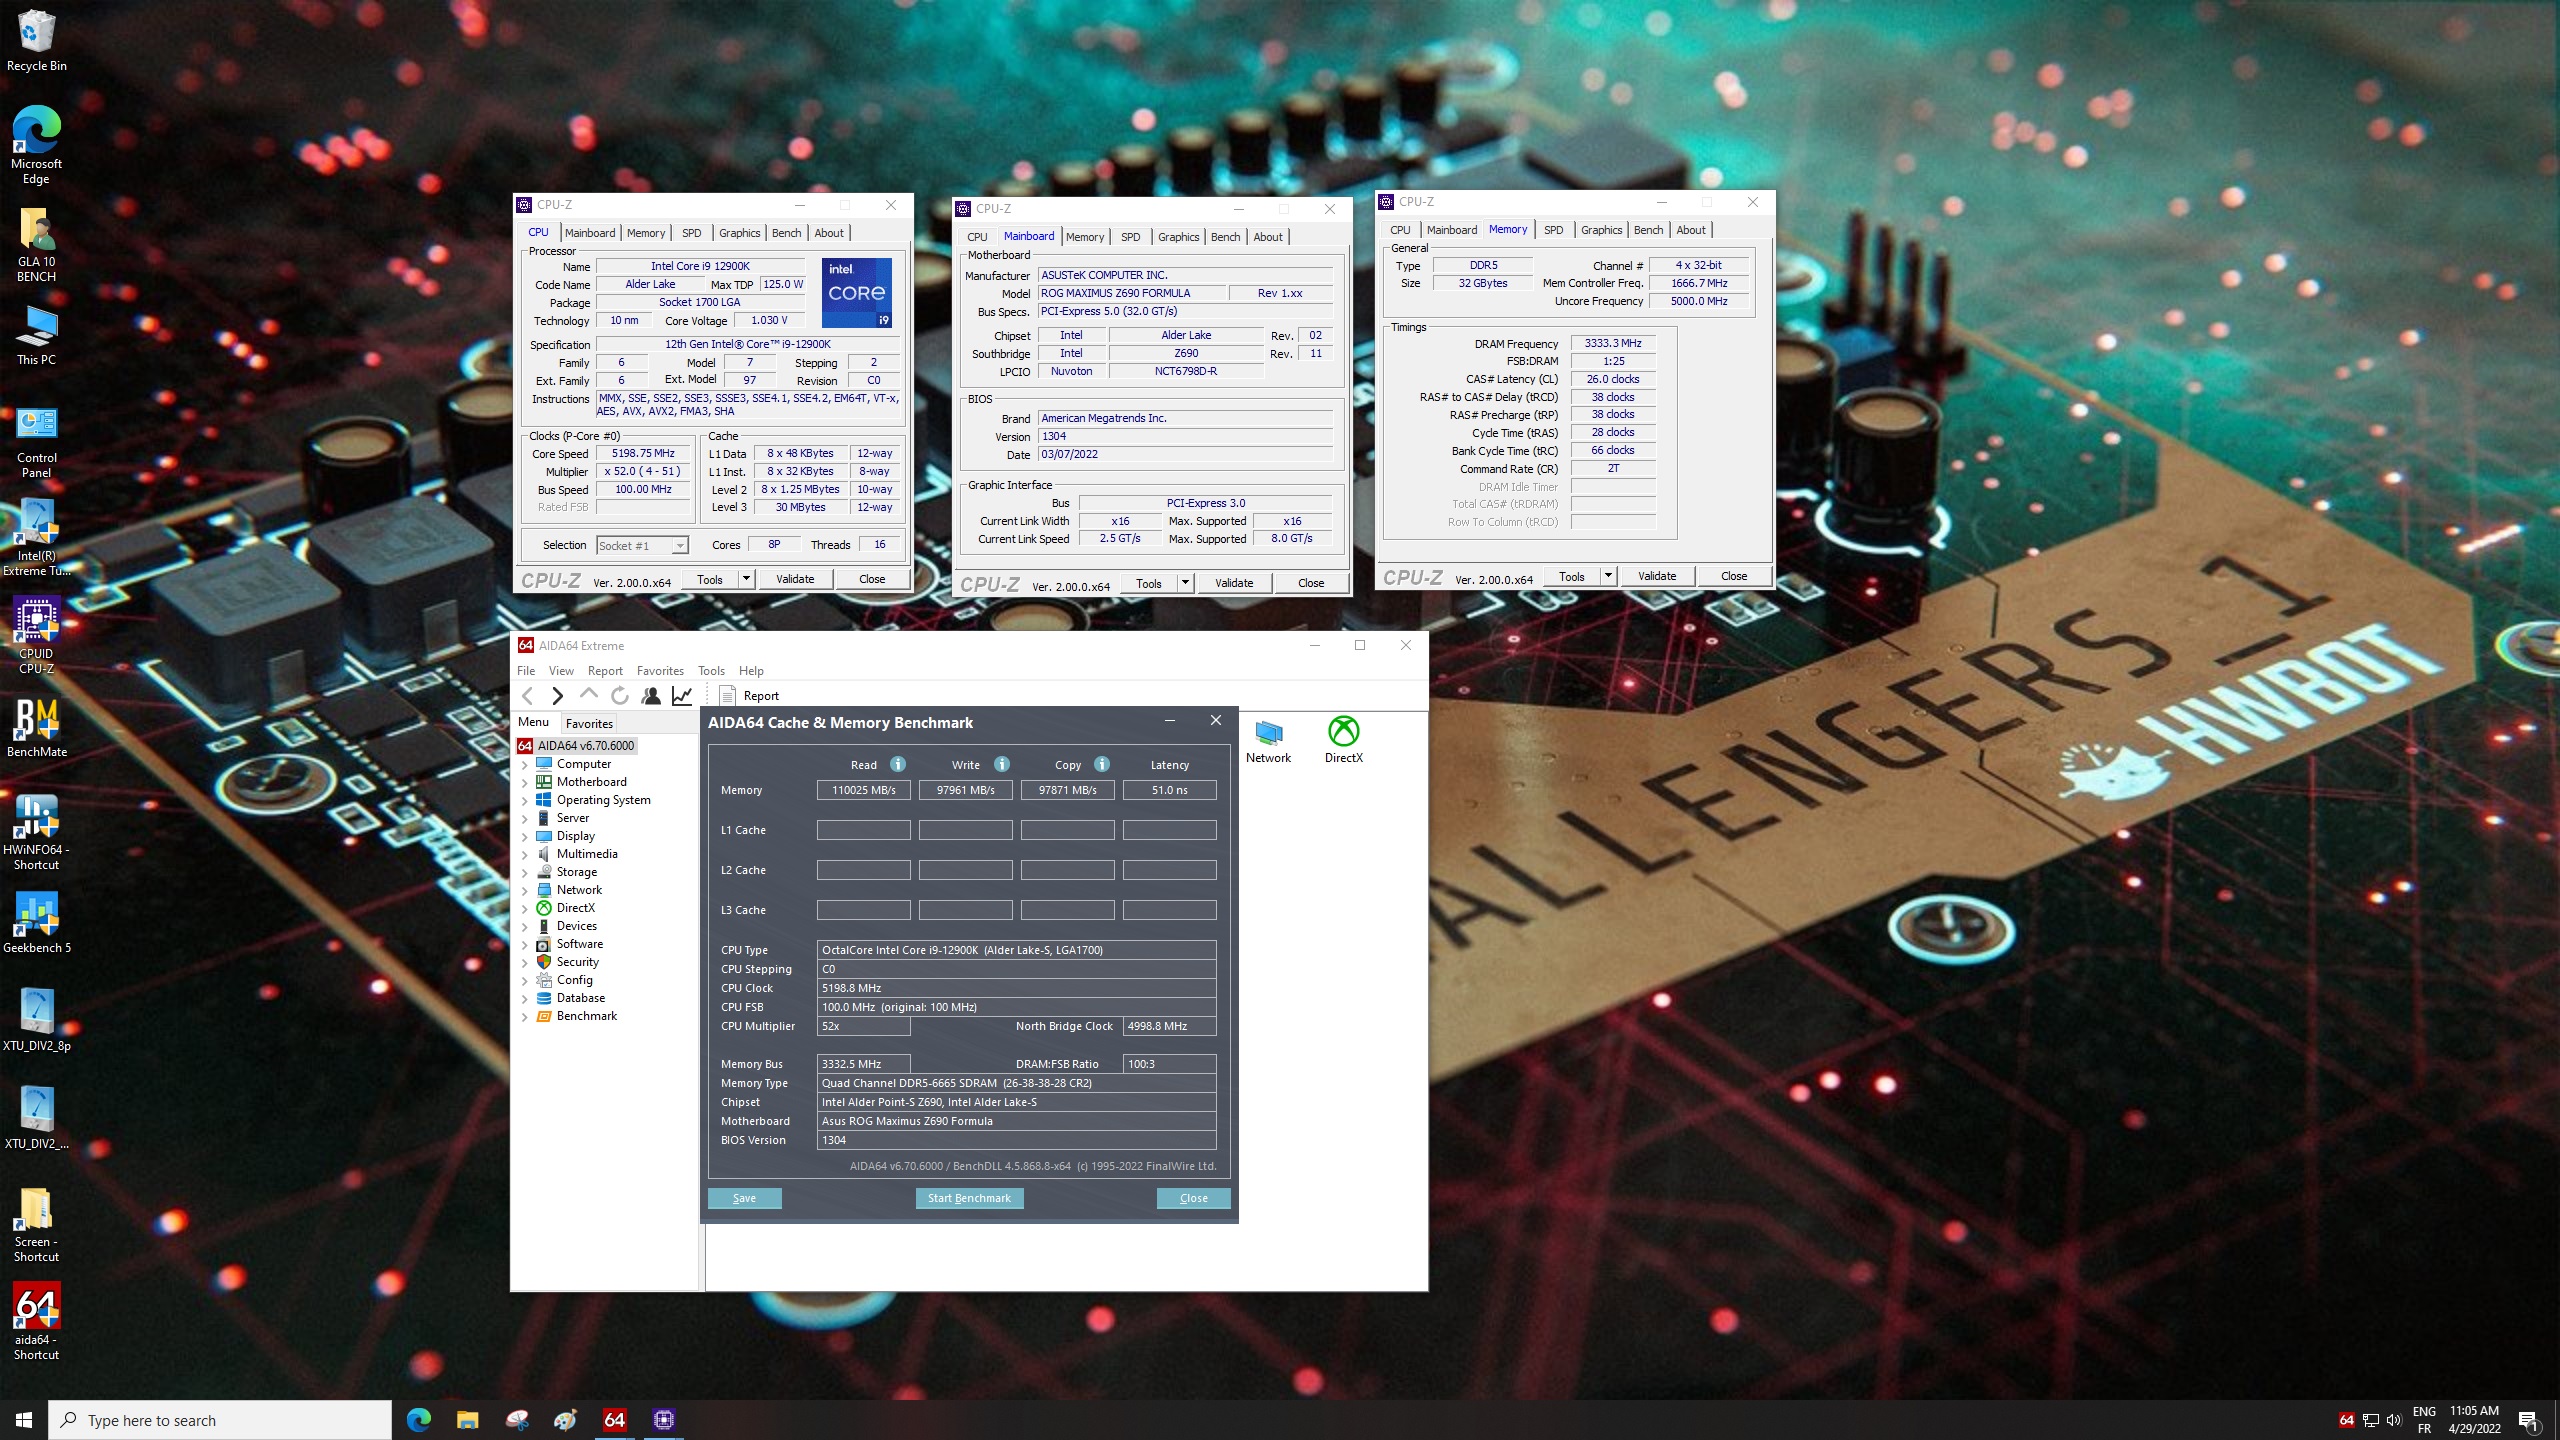Expand the Computer tree node
Image resolution: width=2560 pixels, height=1440 pixels.
[x=524, y=764]
